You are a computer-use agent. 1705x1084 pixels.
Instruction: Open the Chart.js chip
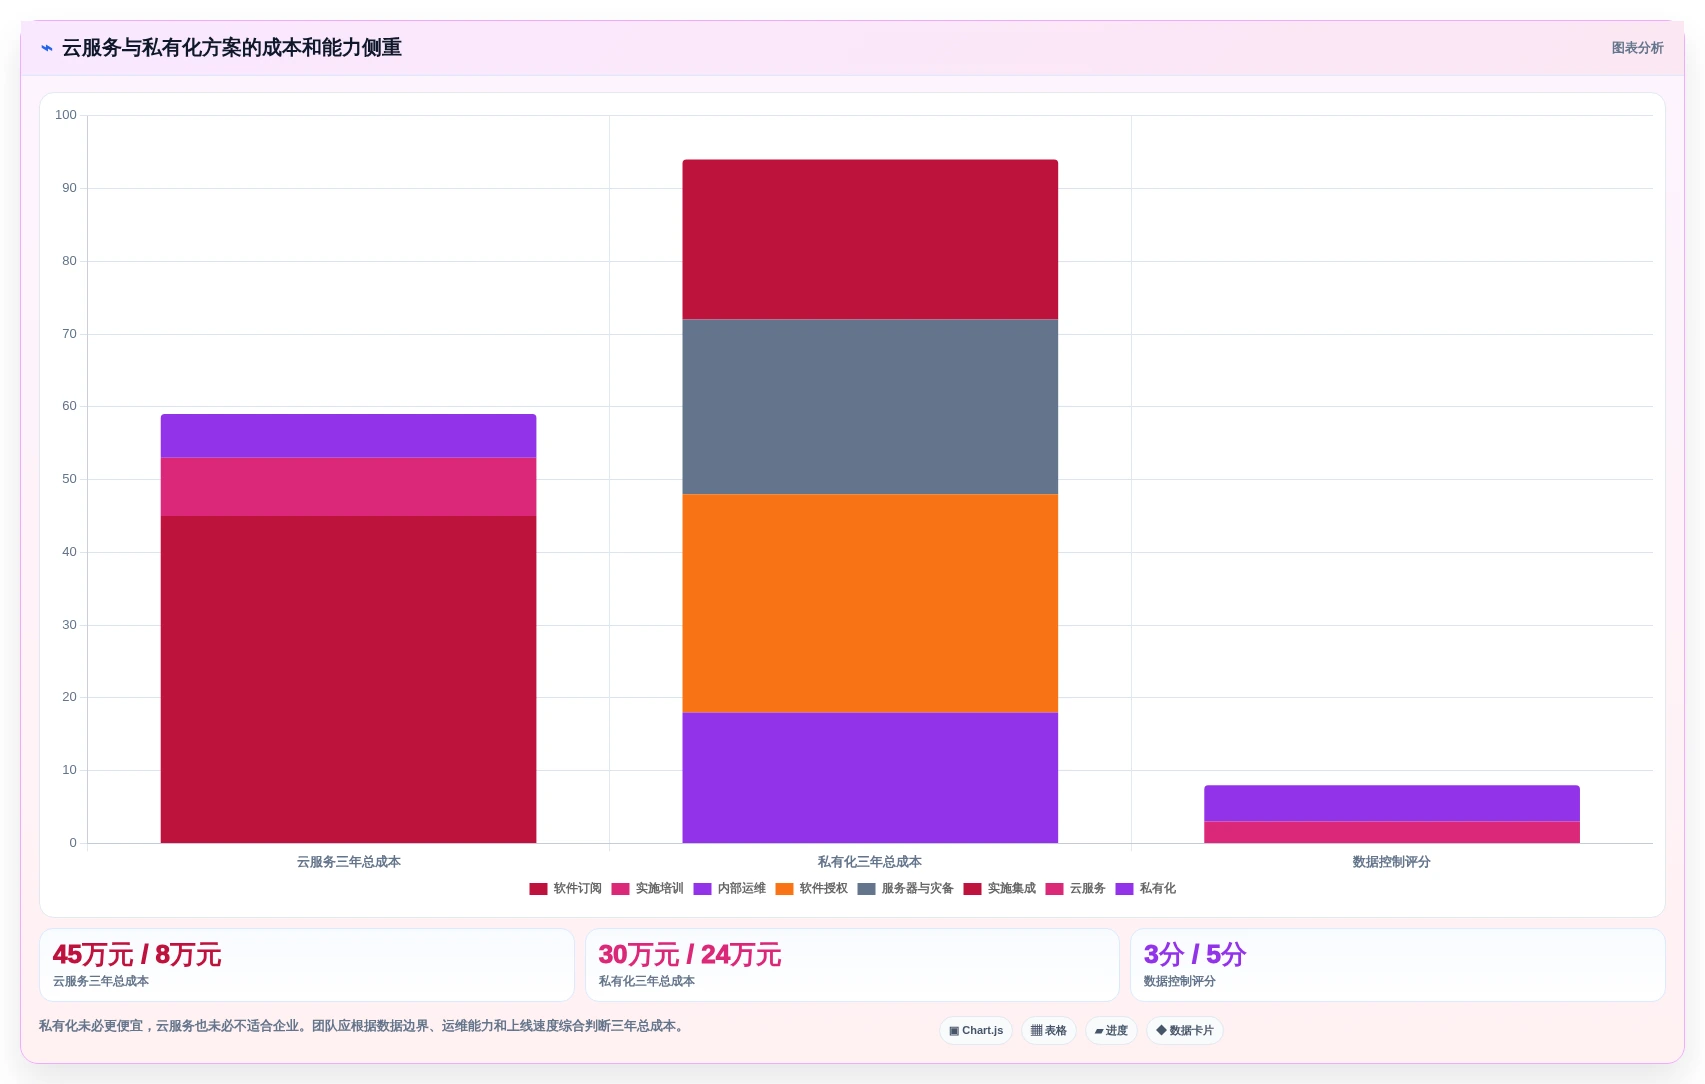pyautogui.click(x=976, y=1030)
